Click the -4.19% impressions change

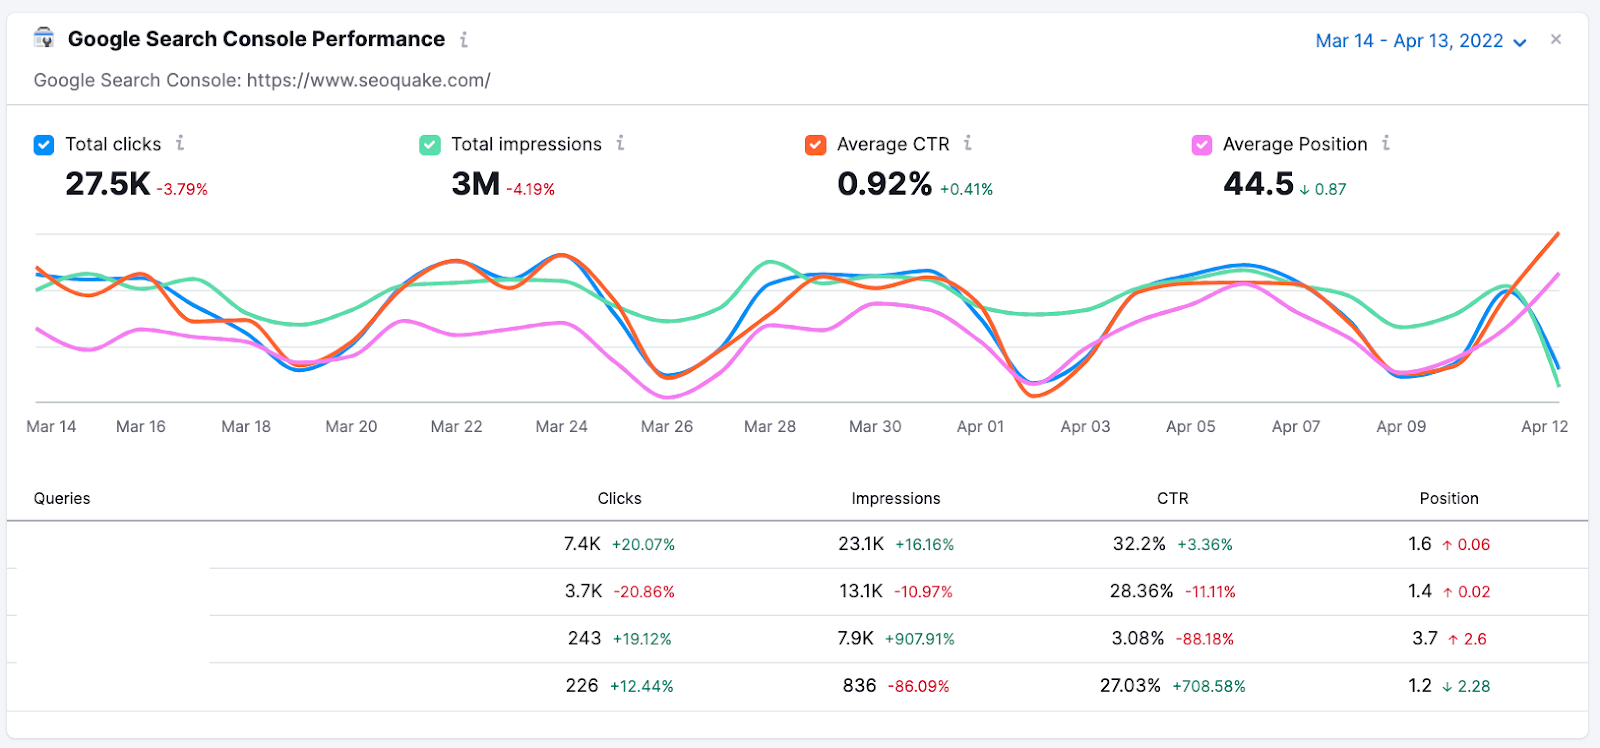[x=530, y=189]
